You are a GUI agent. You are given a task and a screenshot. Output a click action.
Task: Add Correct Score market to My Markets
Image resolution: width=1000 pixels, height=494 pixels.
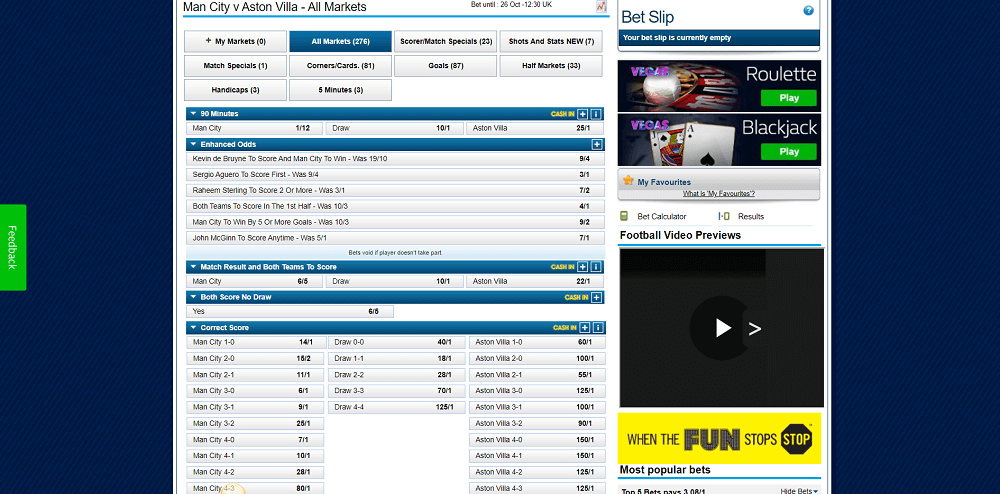[x=584, y=328]
